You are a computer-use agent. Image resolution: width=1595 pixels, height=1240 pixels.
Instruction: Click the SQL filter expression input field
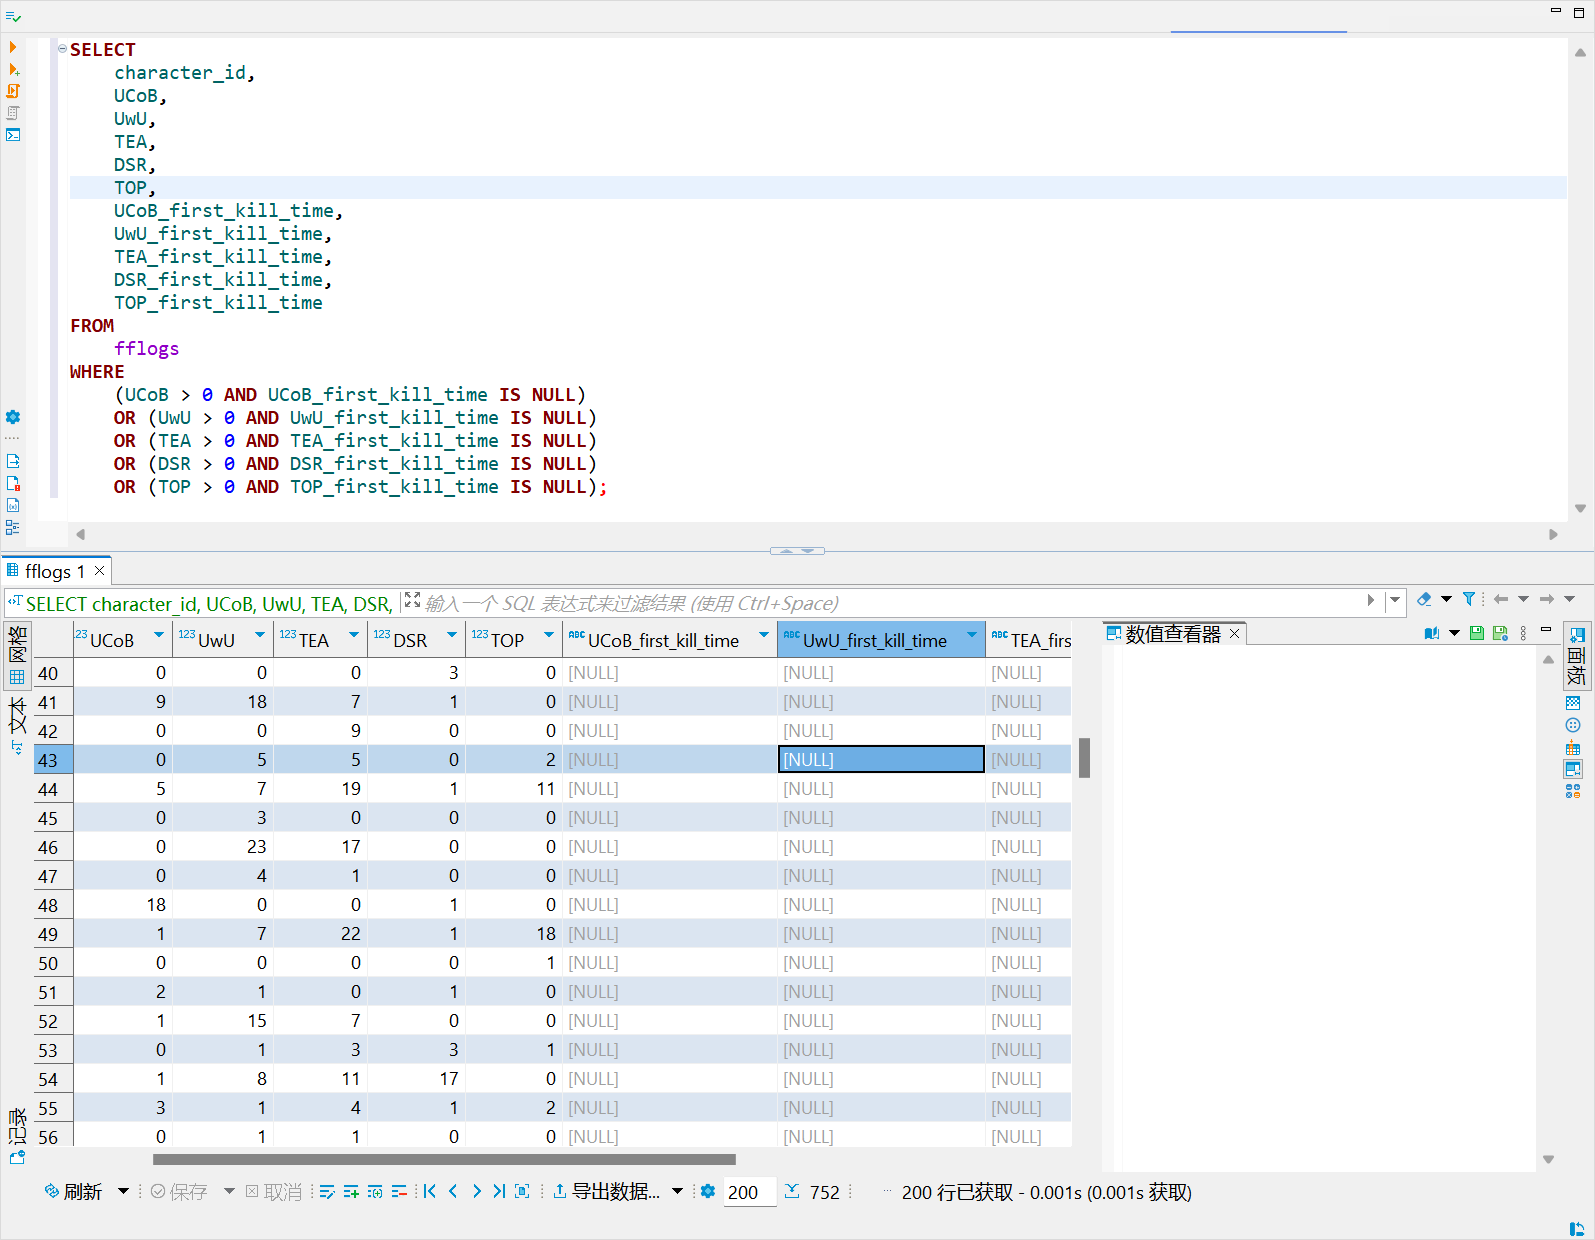pos(890,603)
